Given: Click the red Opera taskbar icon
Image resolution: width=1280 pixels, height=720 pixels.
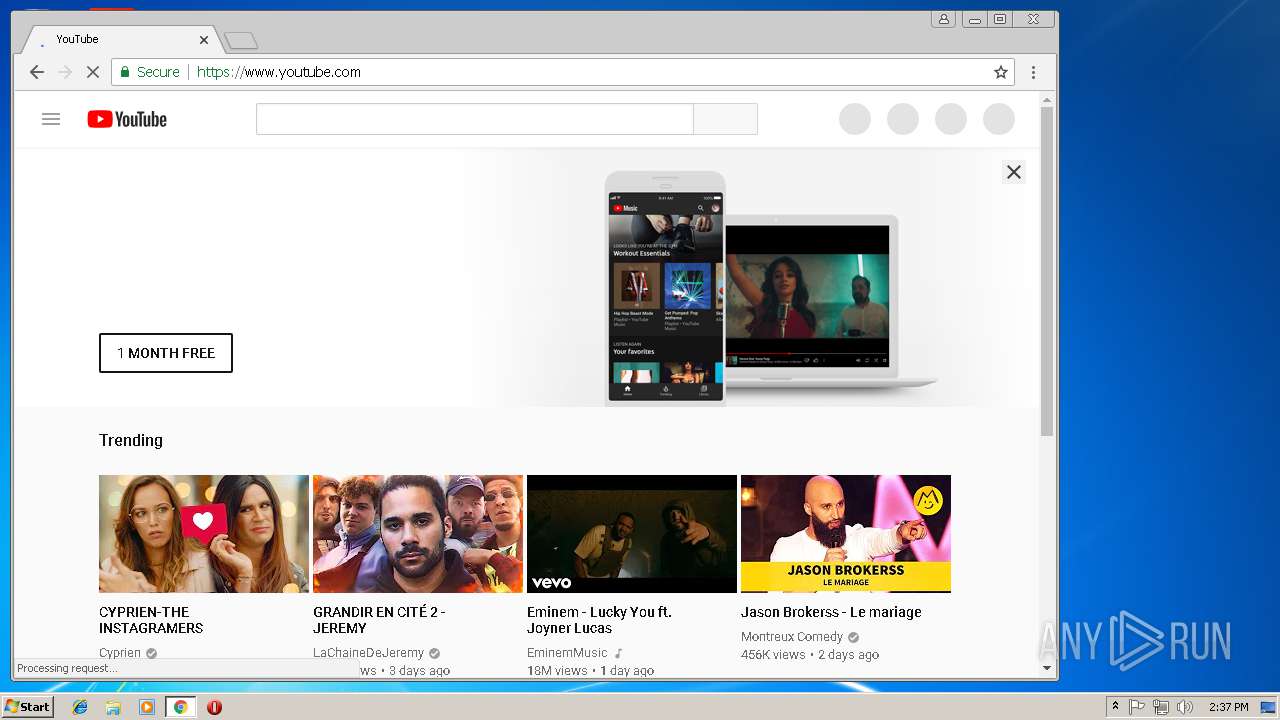Looking at the screenshot, I should (214, 707).
